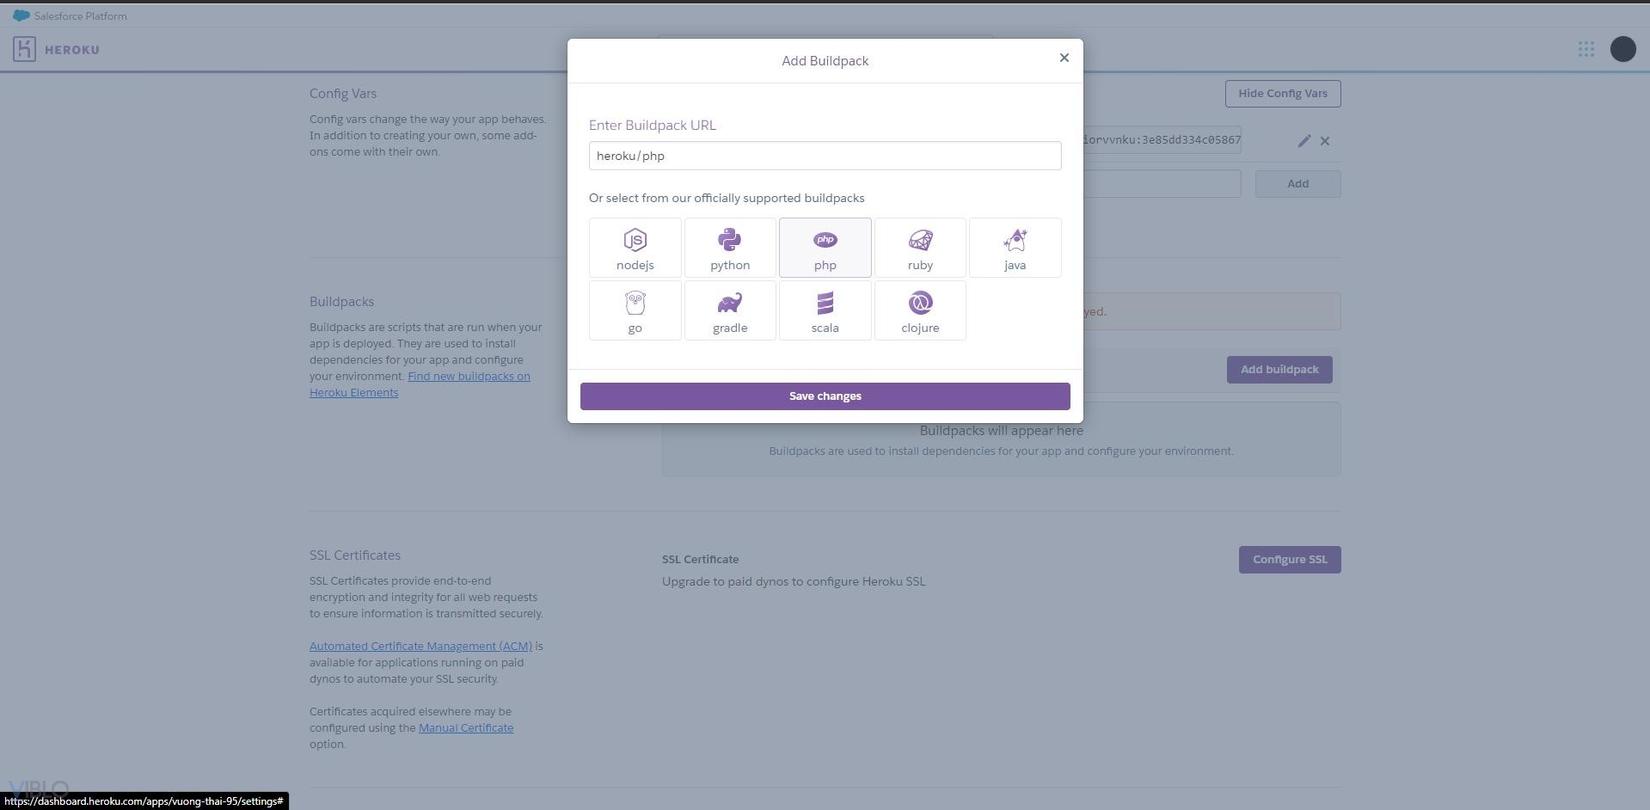
Task: Delete the config var with X icon
Action: (x=1325, y=141)
